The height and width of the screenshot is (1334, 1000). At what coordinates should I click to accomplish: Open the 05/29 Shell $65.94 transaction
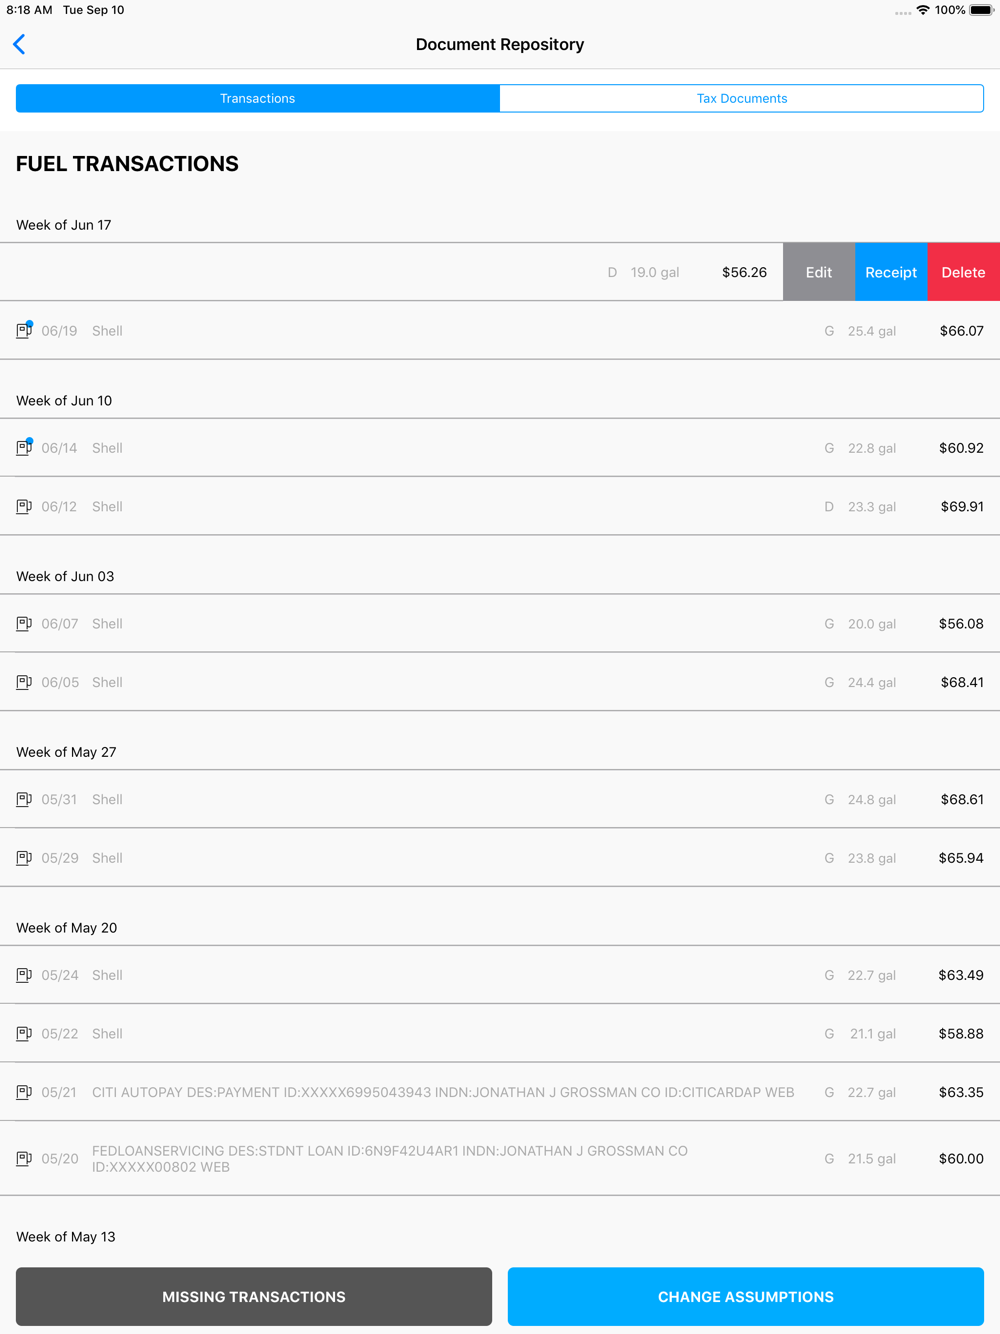[500, 858]
